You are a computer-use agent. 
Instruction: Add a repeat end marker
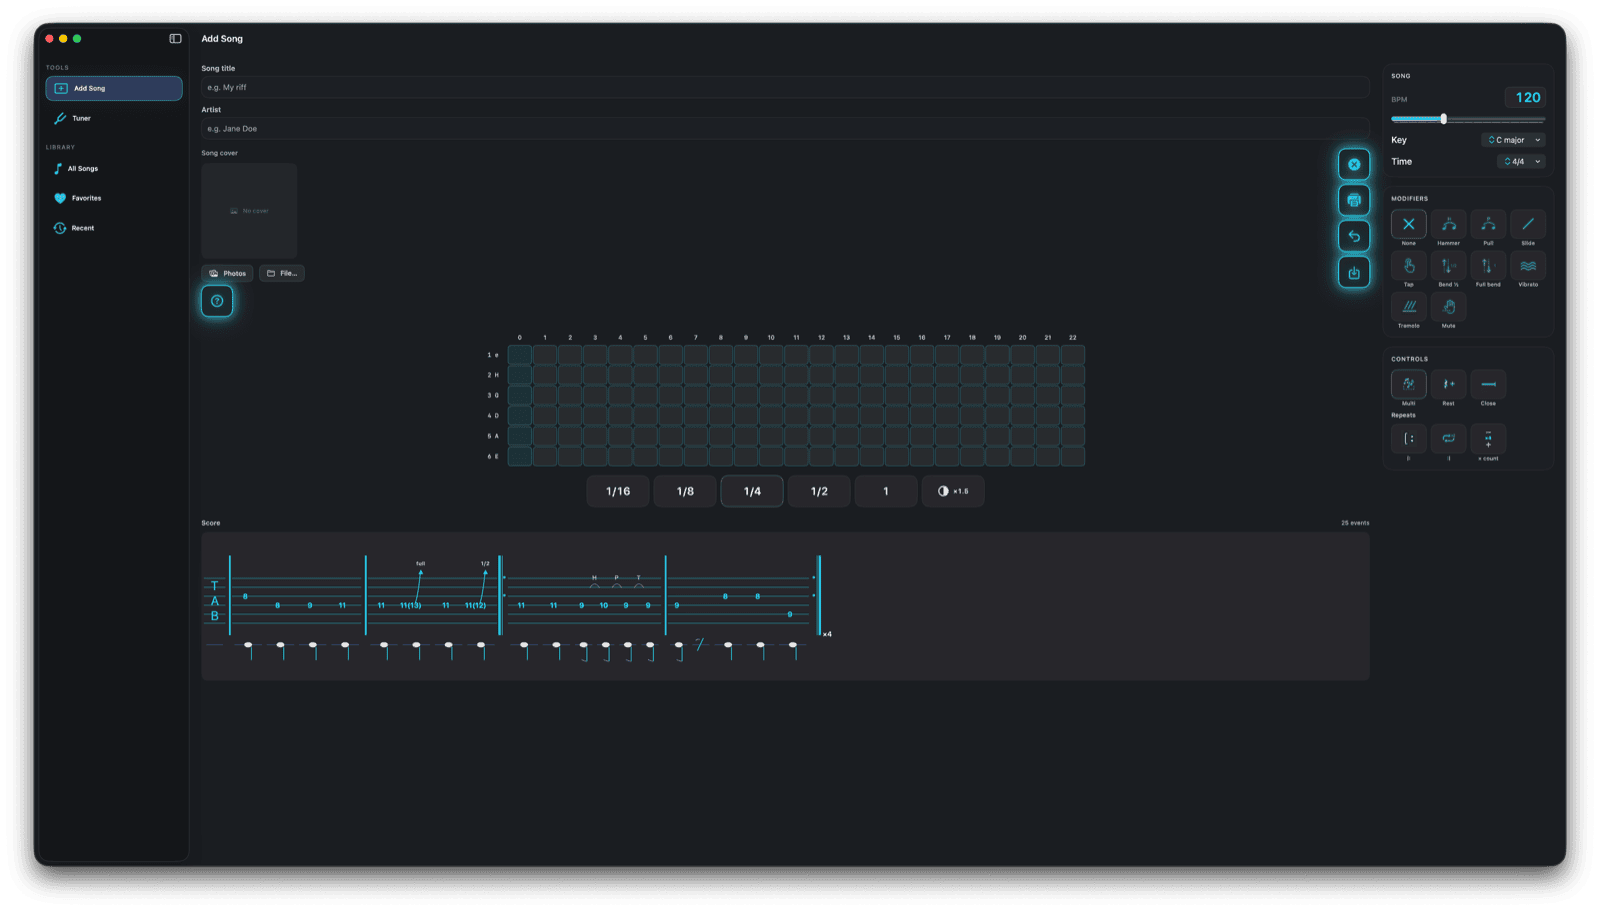[x=1448, y=438]
